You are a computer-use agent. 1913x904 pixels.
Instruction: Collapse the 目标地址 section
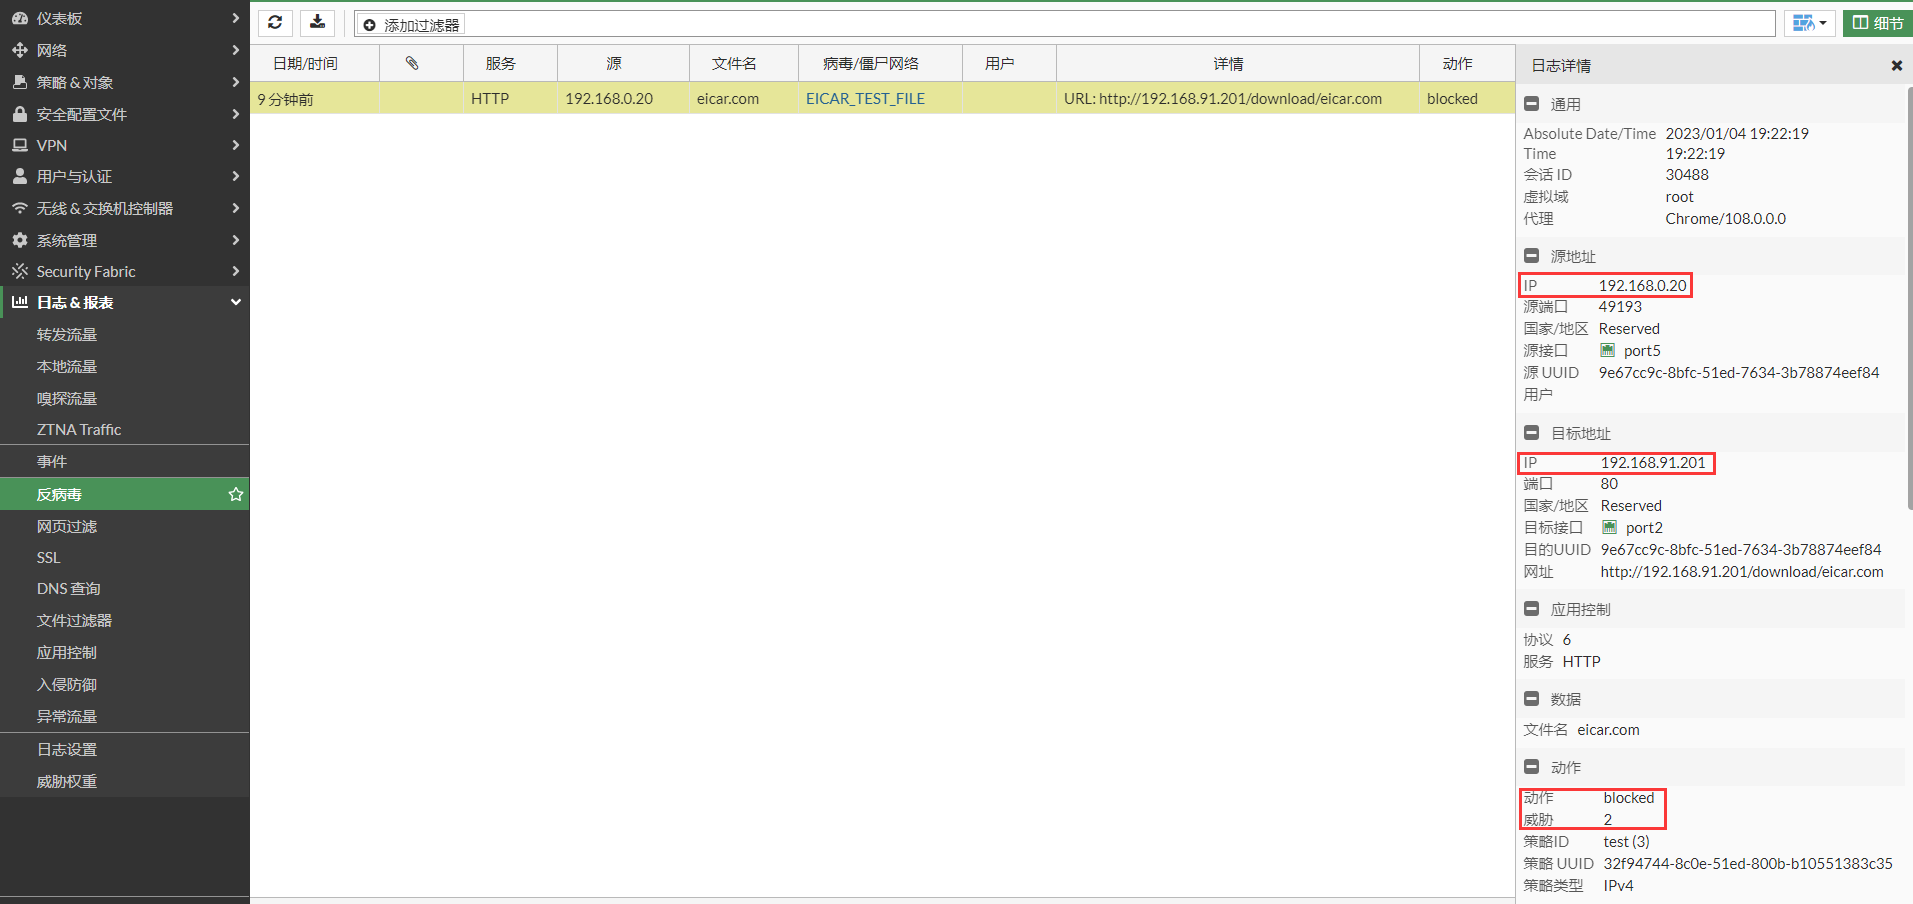[1531, 433]
